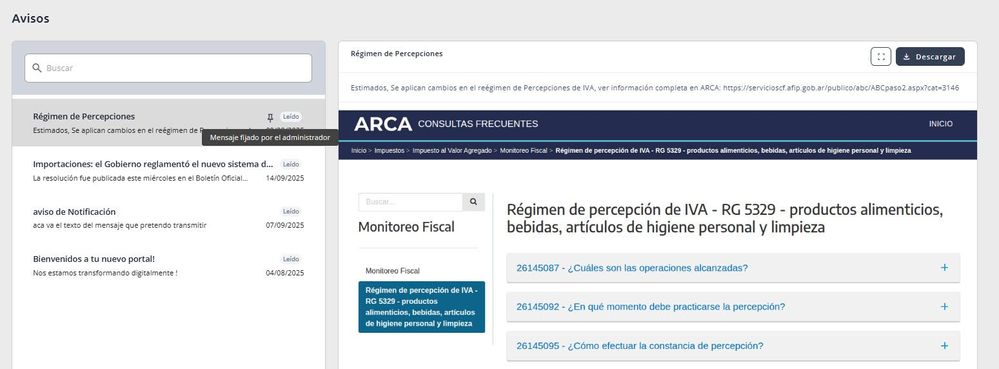
Task: Go to Impuesto al Valor Agregado breadcrumb
Action: point(452,151)
